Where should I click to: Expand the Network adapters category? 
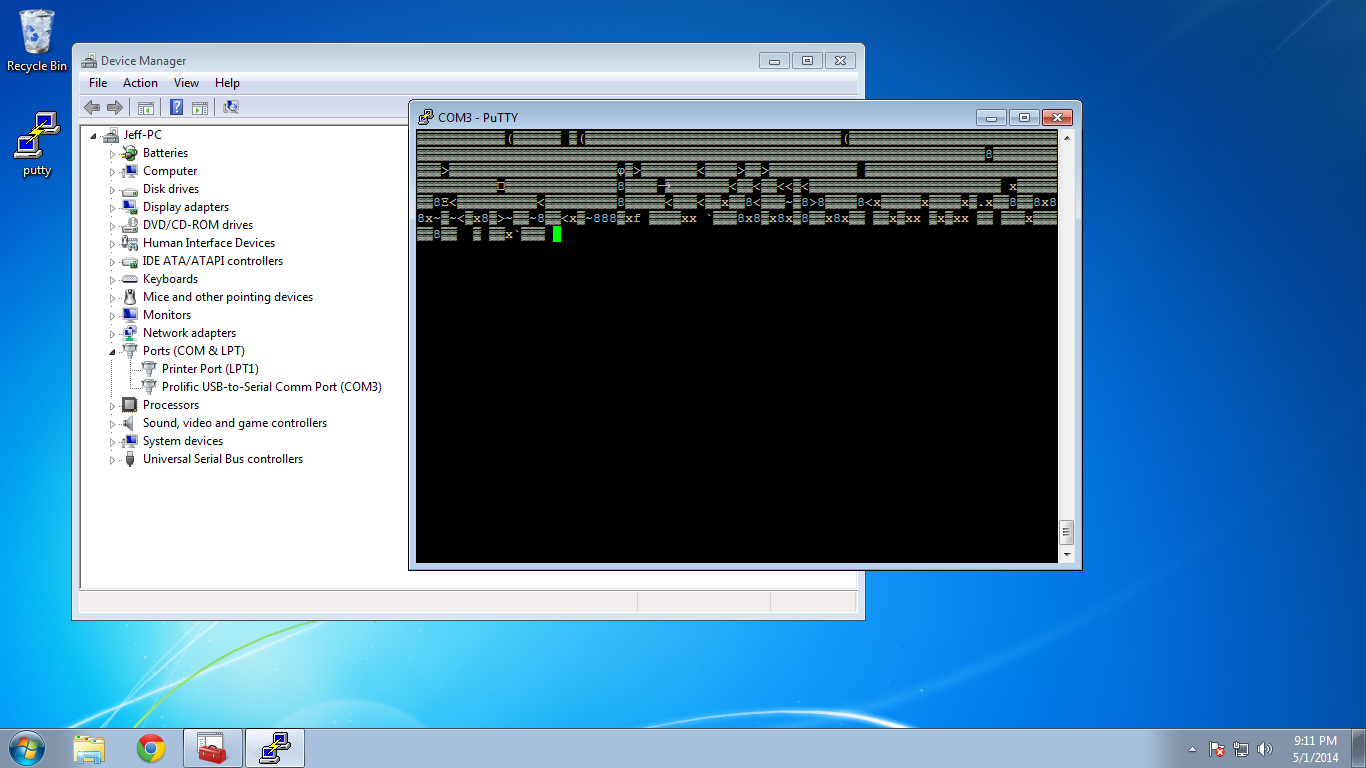113,333
